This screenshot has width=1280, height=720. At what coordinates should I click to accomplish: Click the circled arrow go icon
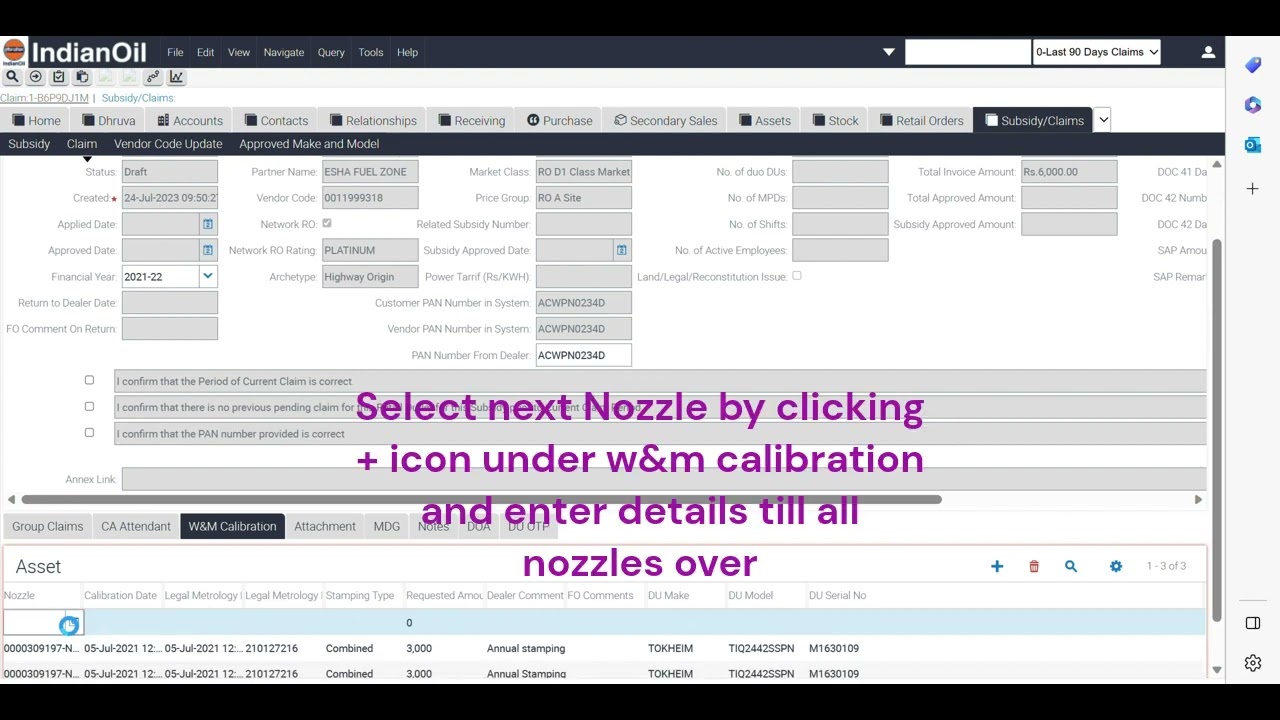click(36, 76)
